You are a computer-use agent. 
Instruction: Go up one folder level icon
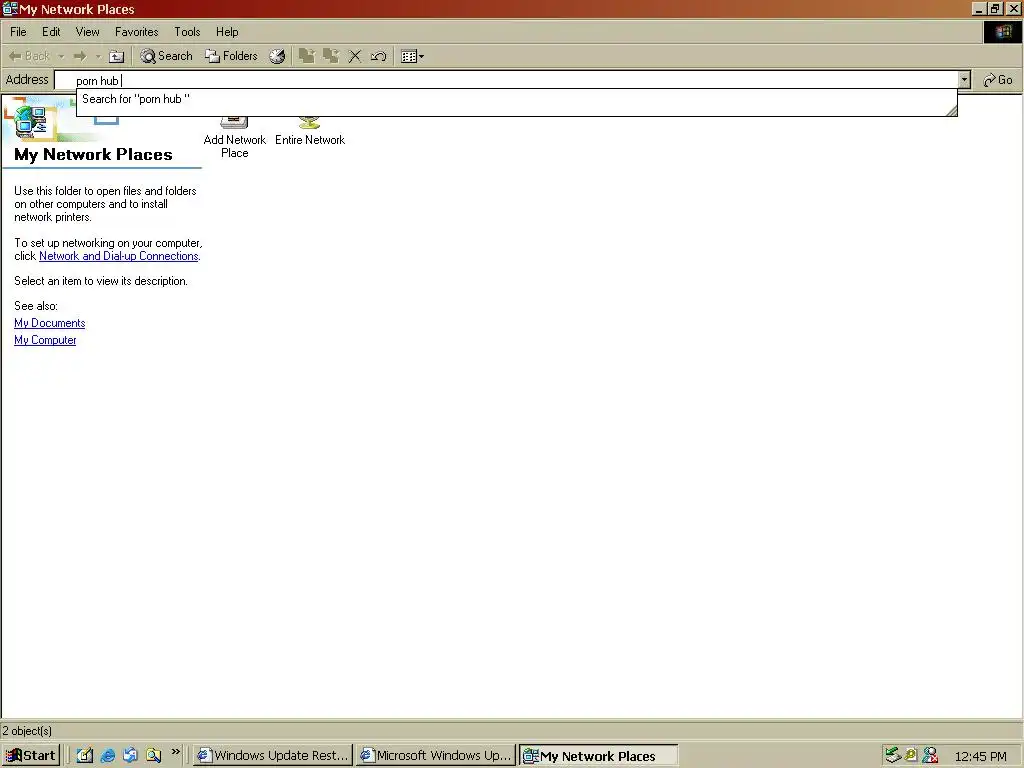[116, 56]
